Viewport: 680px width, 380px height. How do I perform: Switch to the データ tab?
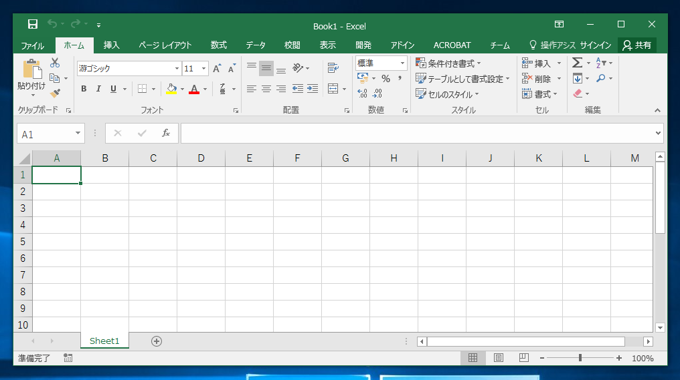[255, 45]
